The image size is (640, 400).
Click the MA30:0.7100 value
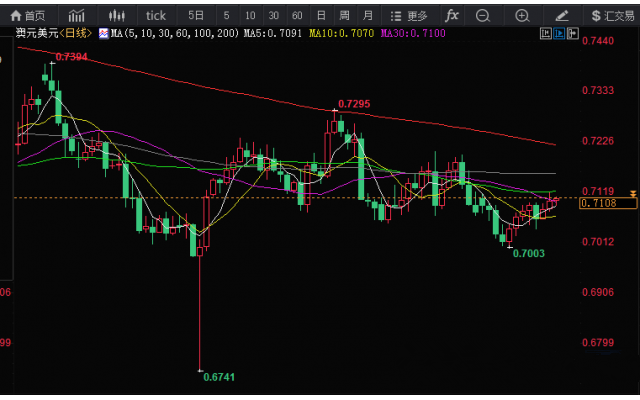[x=413, y=33]
